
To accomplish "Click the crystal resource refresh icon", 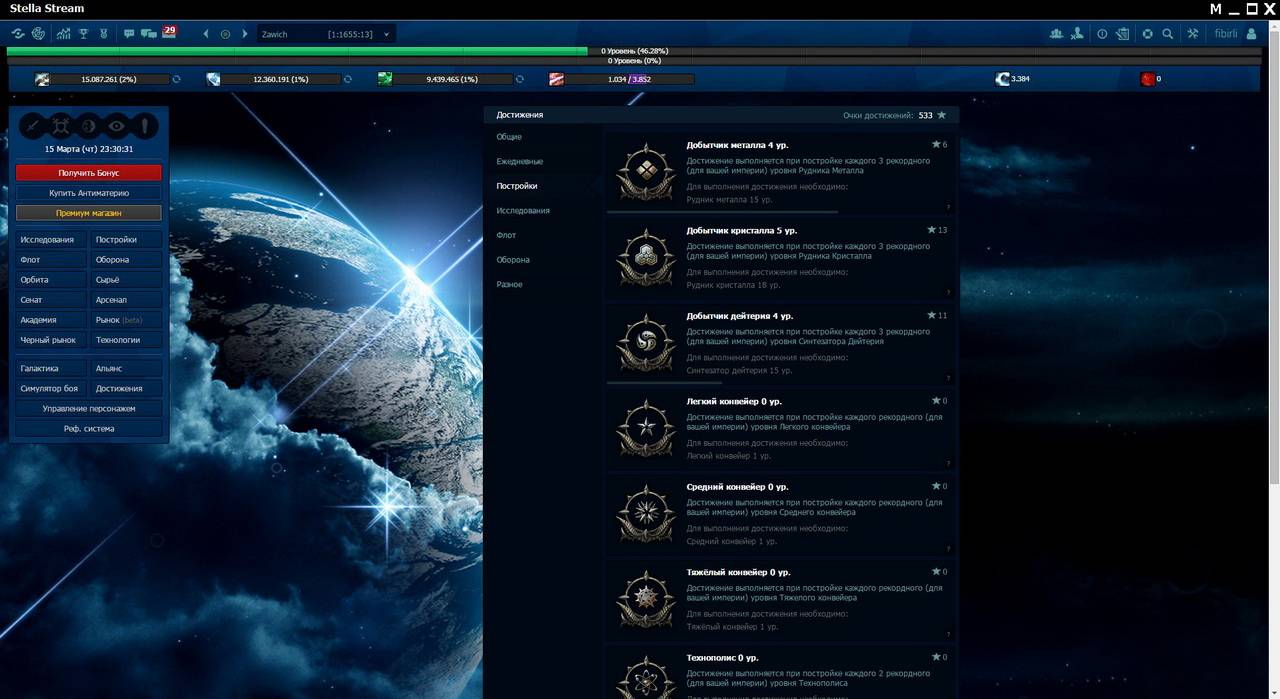I will pos(348,79).
